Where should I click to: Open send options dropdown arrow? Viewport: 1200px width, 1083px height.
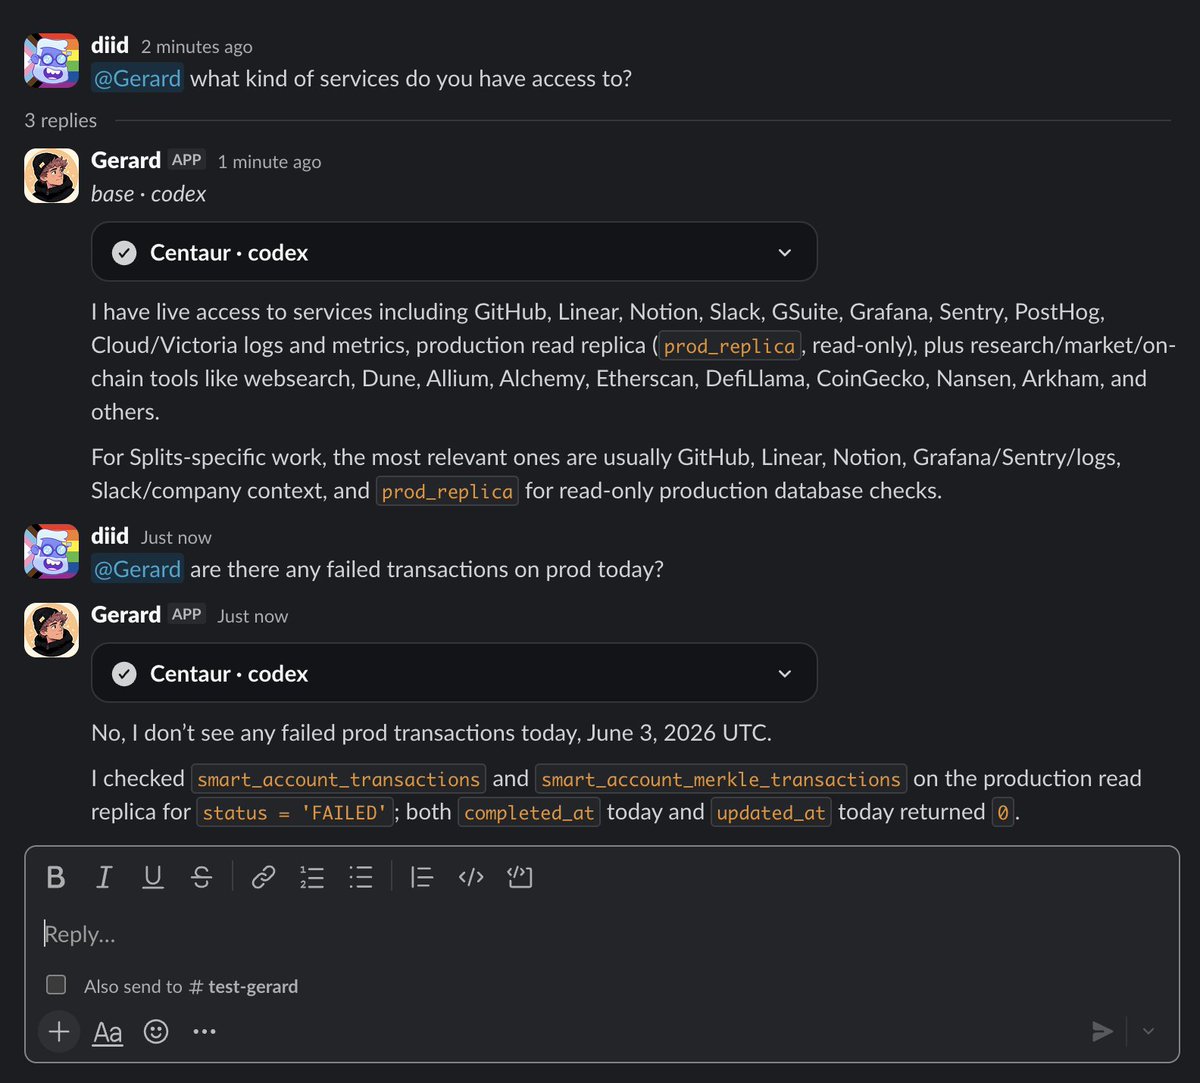(1148, 1031)
